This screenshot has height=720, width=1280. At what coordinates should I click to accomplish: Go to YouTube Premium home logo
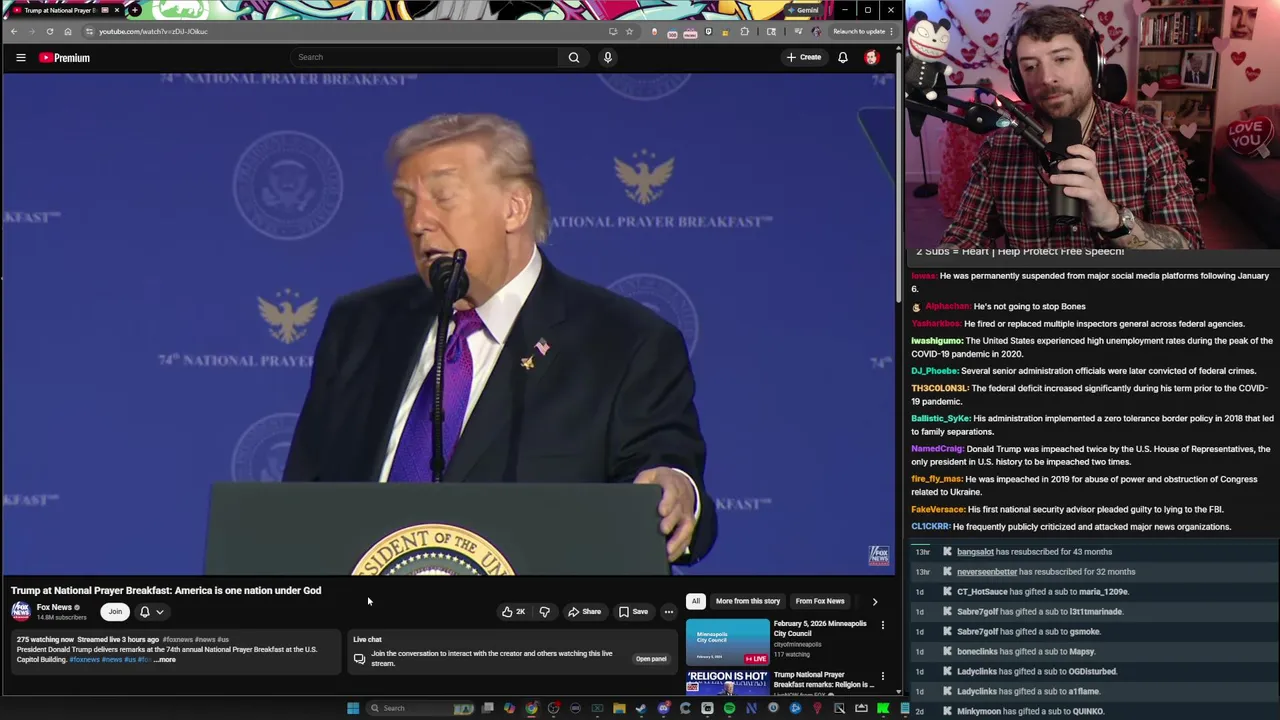(65, 58)
